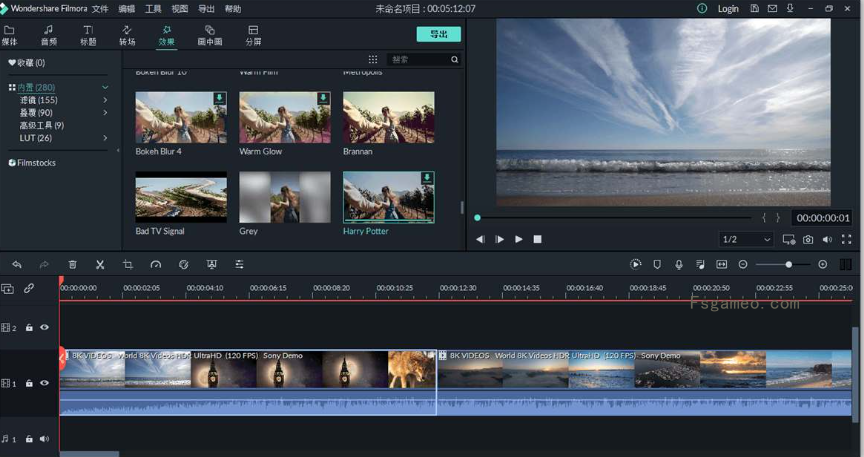
Task: Delete the selected clip with trash icon
Action: point(72,265)
